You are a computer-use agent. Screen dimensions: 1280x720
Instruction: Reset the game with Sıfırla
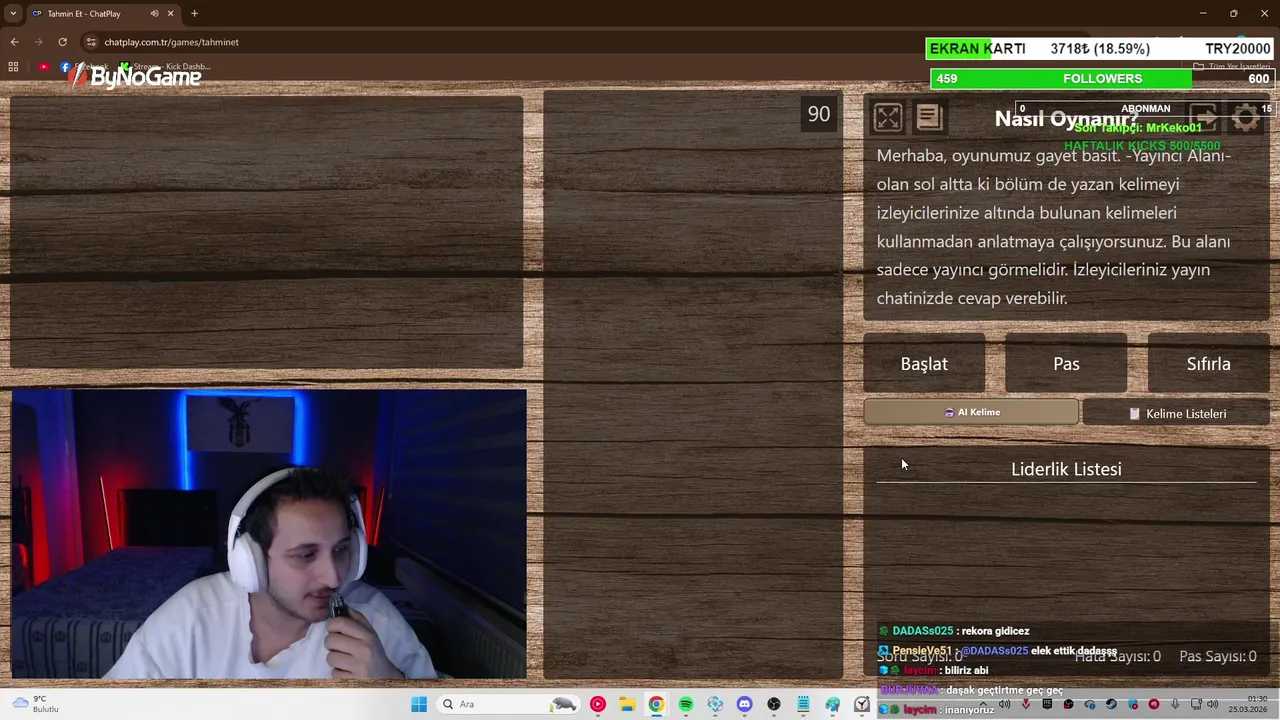pos(1208,364)
